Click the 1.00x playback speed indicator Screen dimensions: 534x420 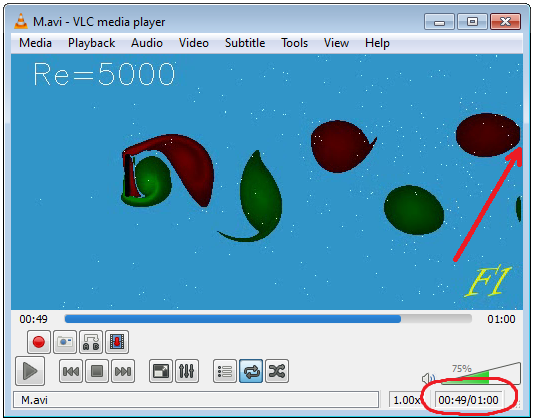coord(406,400)
